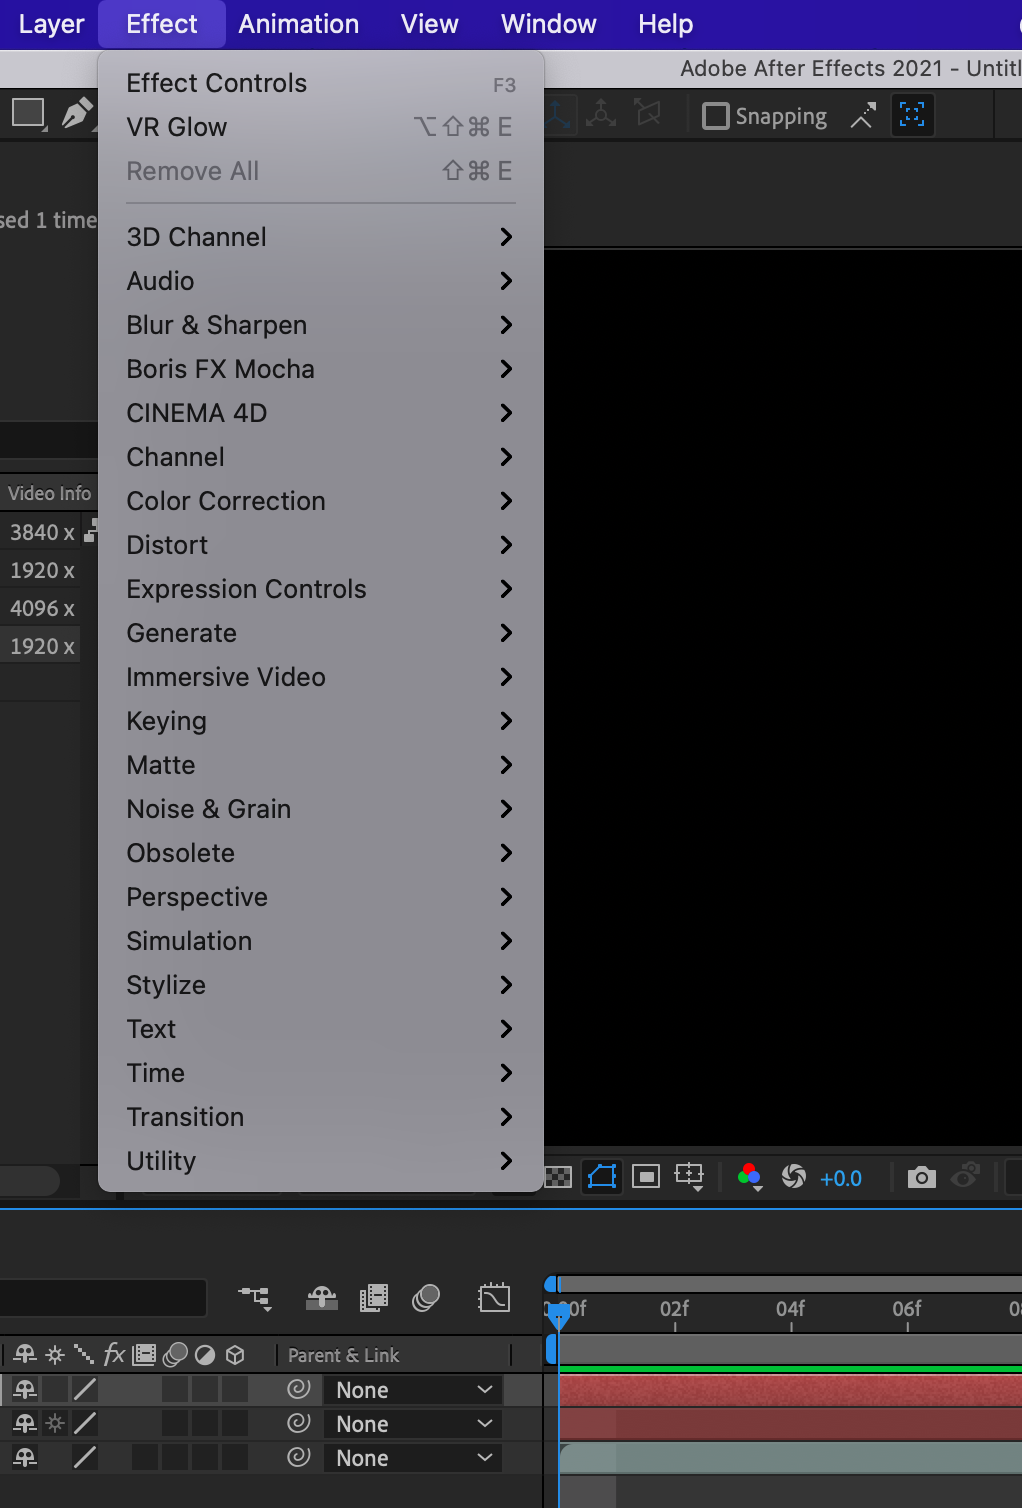Enable frame blending for the composition
This screenshot has width=1022, height=1508.
coord(374,1297)
